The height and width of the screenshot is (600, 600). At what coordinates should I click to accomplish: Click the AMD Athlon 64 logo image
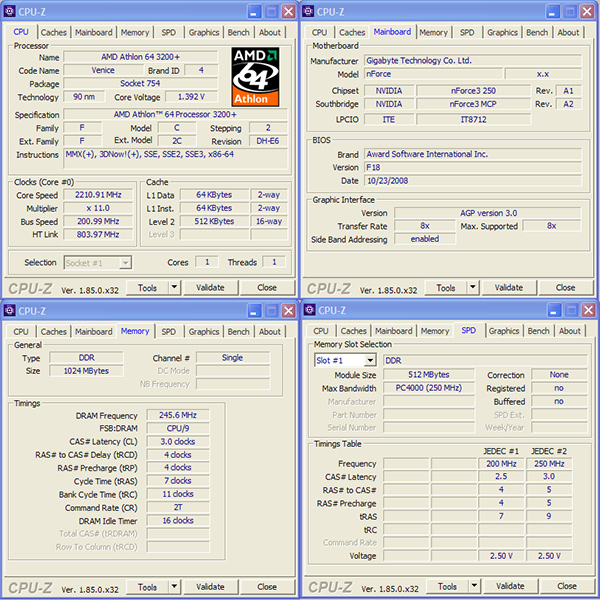click(255, 77)
